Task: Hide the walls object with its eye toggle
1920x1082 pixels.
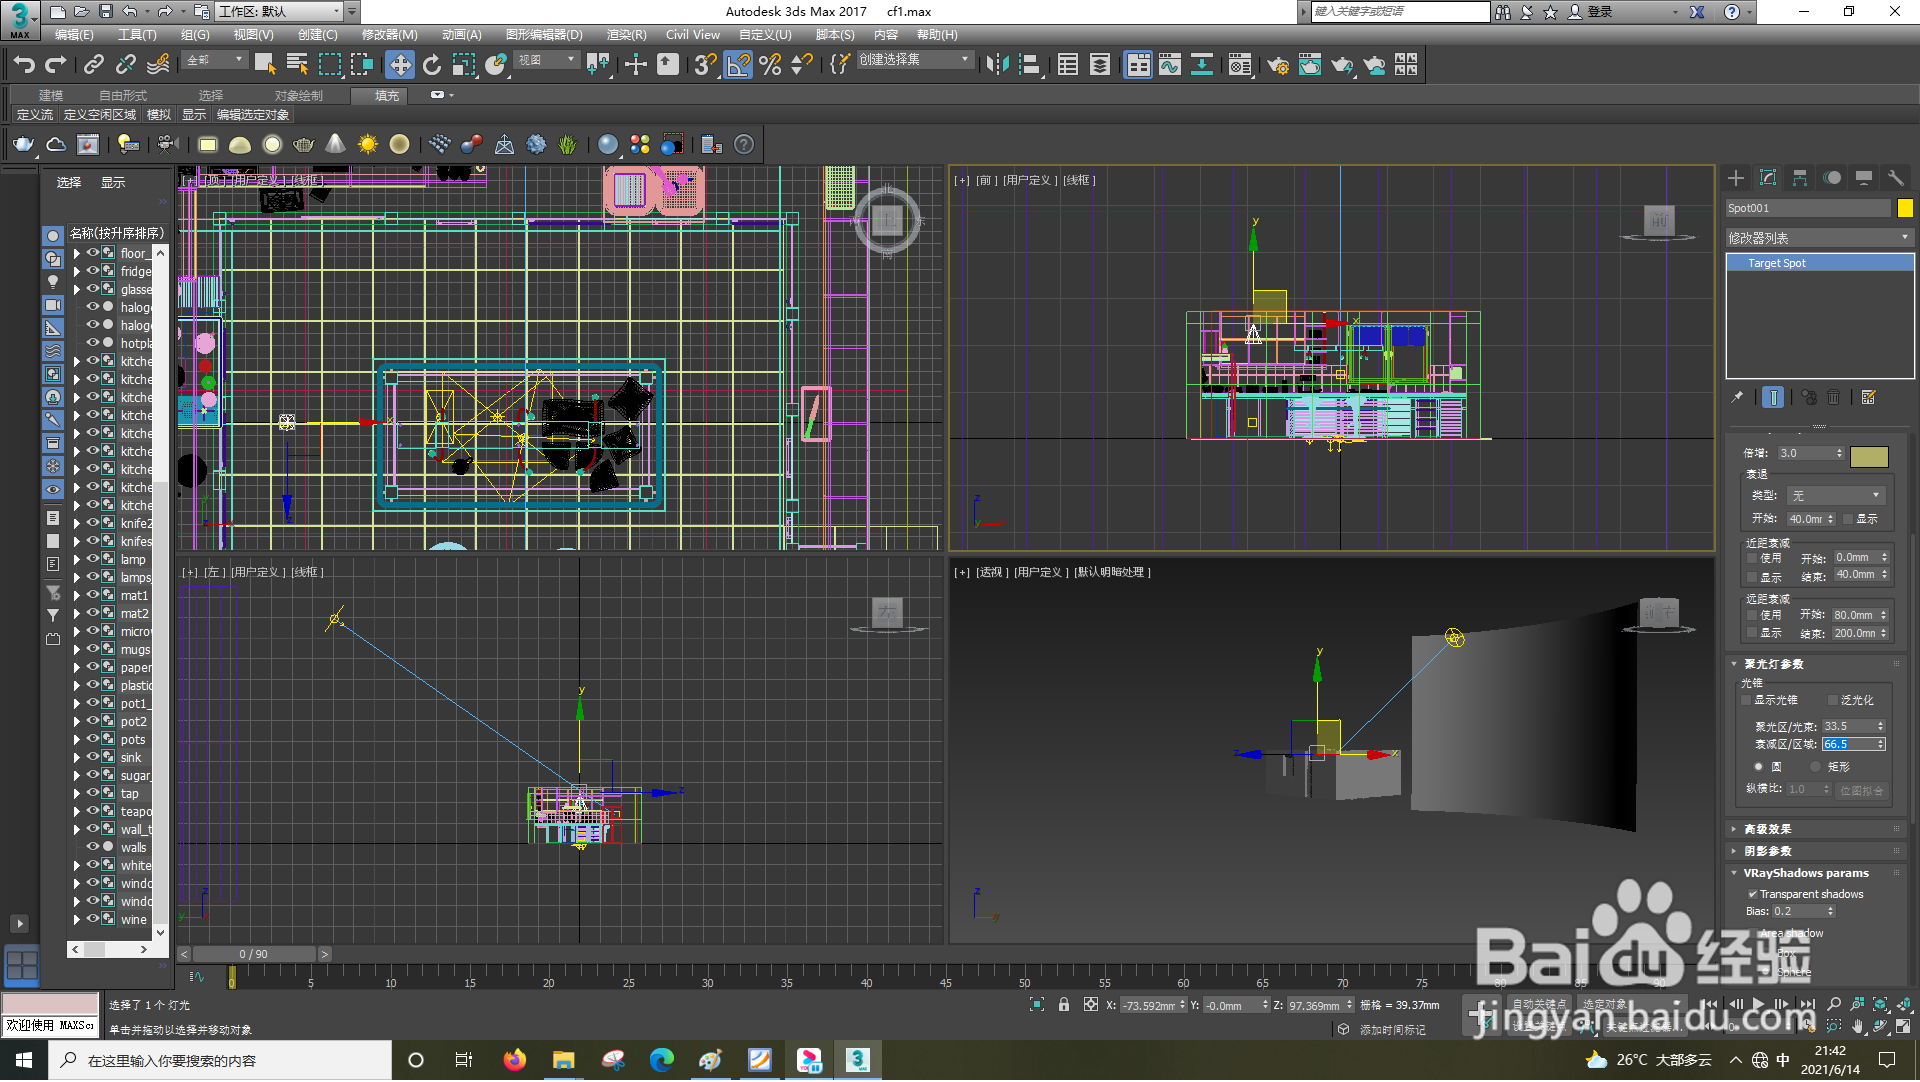Action: (92, 847)
